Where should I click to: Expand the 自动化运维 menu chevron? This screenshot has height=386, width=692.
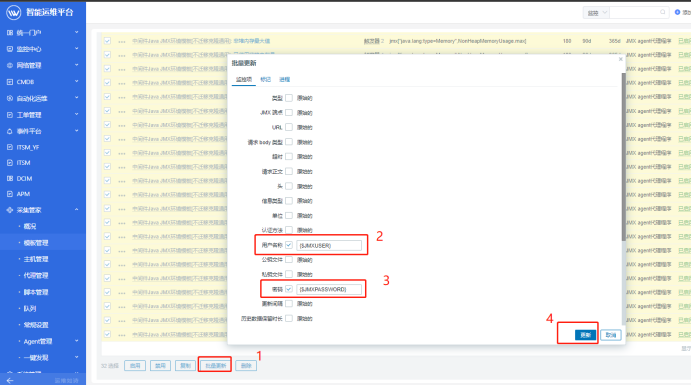pos(77,98)
